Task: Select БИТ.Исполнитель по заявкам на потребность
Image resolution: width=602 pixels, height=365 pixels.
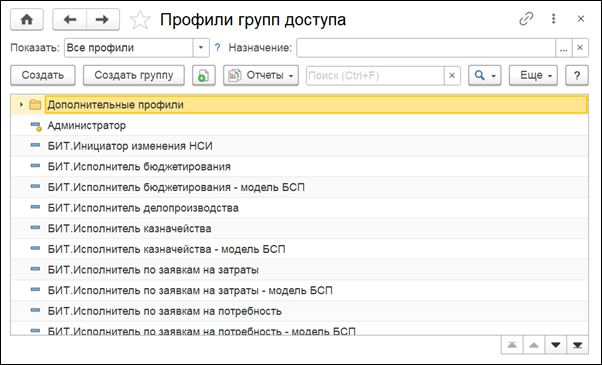Action: [299, 311]
